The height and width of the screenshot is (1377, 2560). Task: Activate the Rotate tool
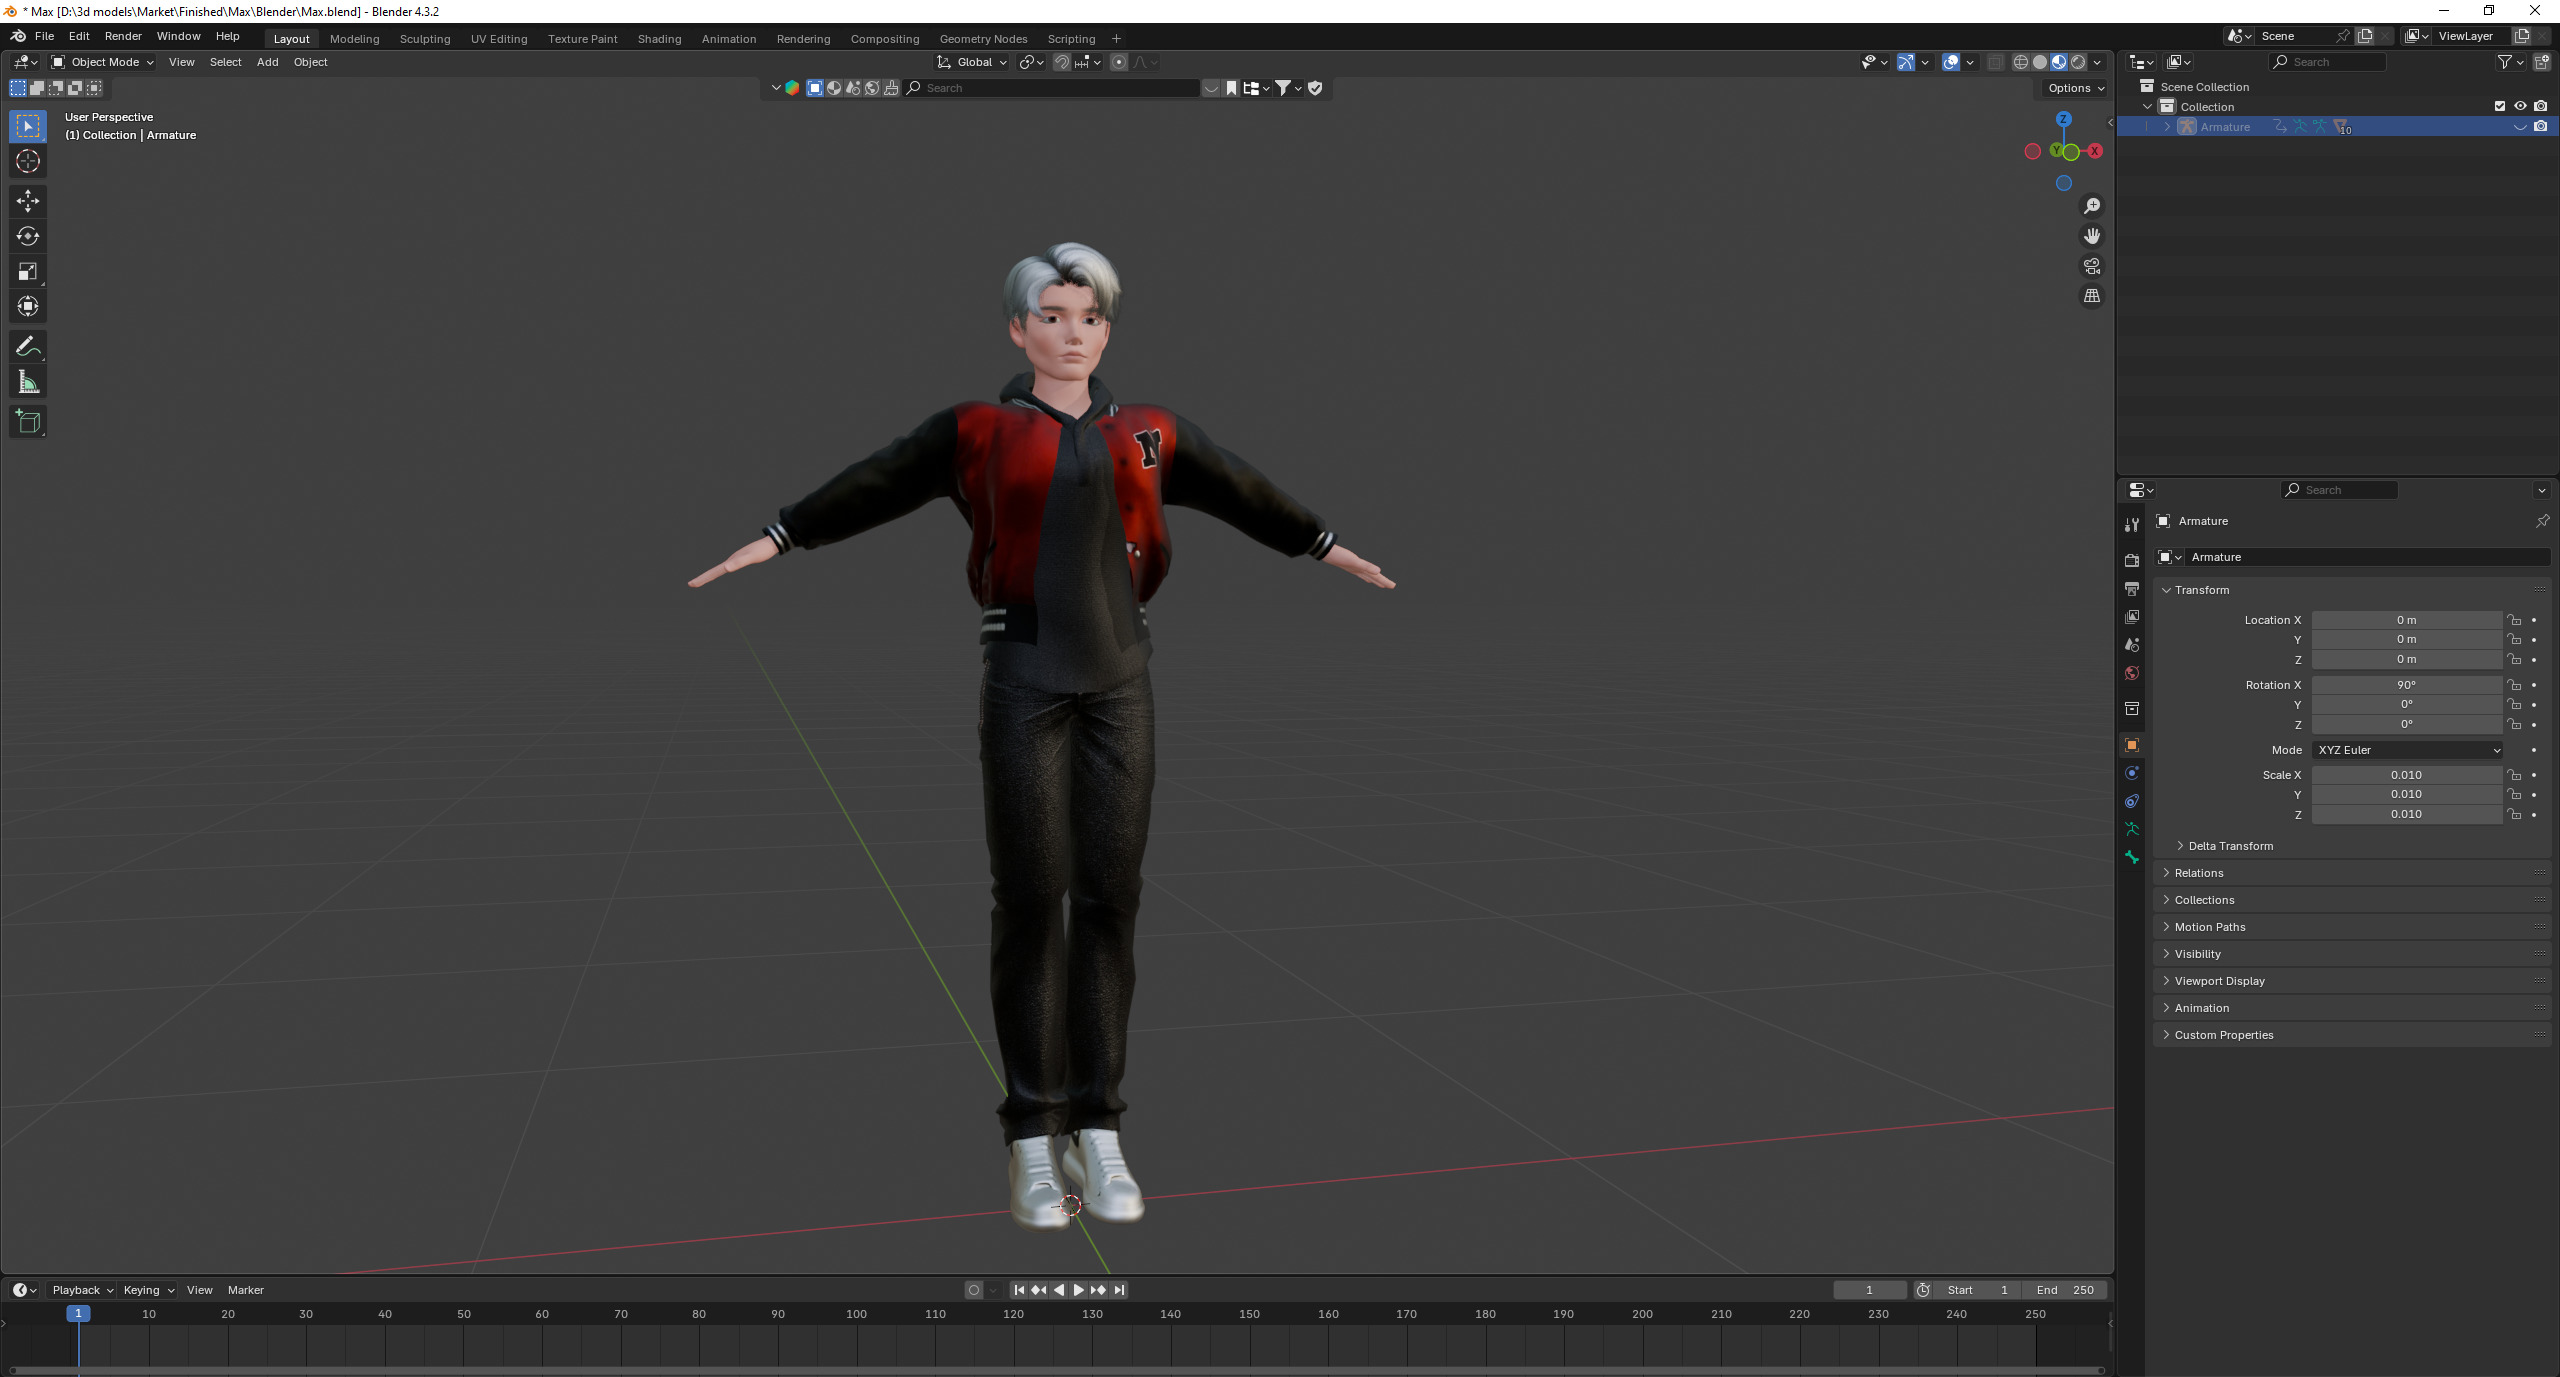pyautogui.click(x=28, y=237)
